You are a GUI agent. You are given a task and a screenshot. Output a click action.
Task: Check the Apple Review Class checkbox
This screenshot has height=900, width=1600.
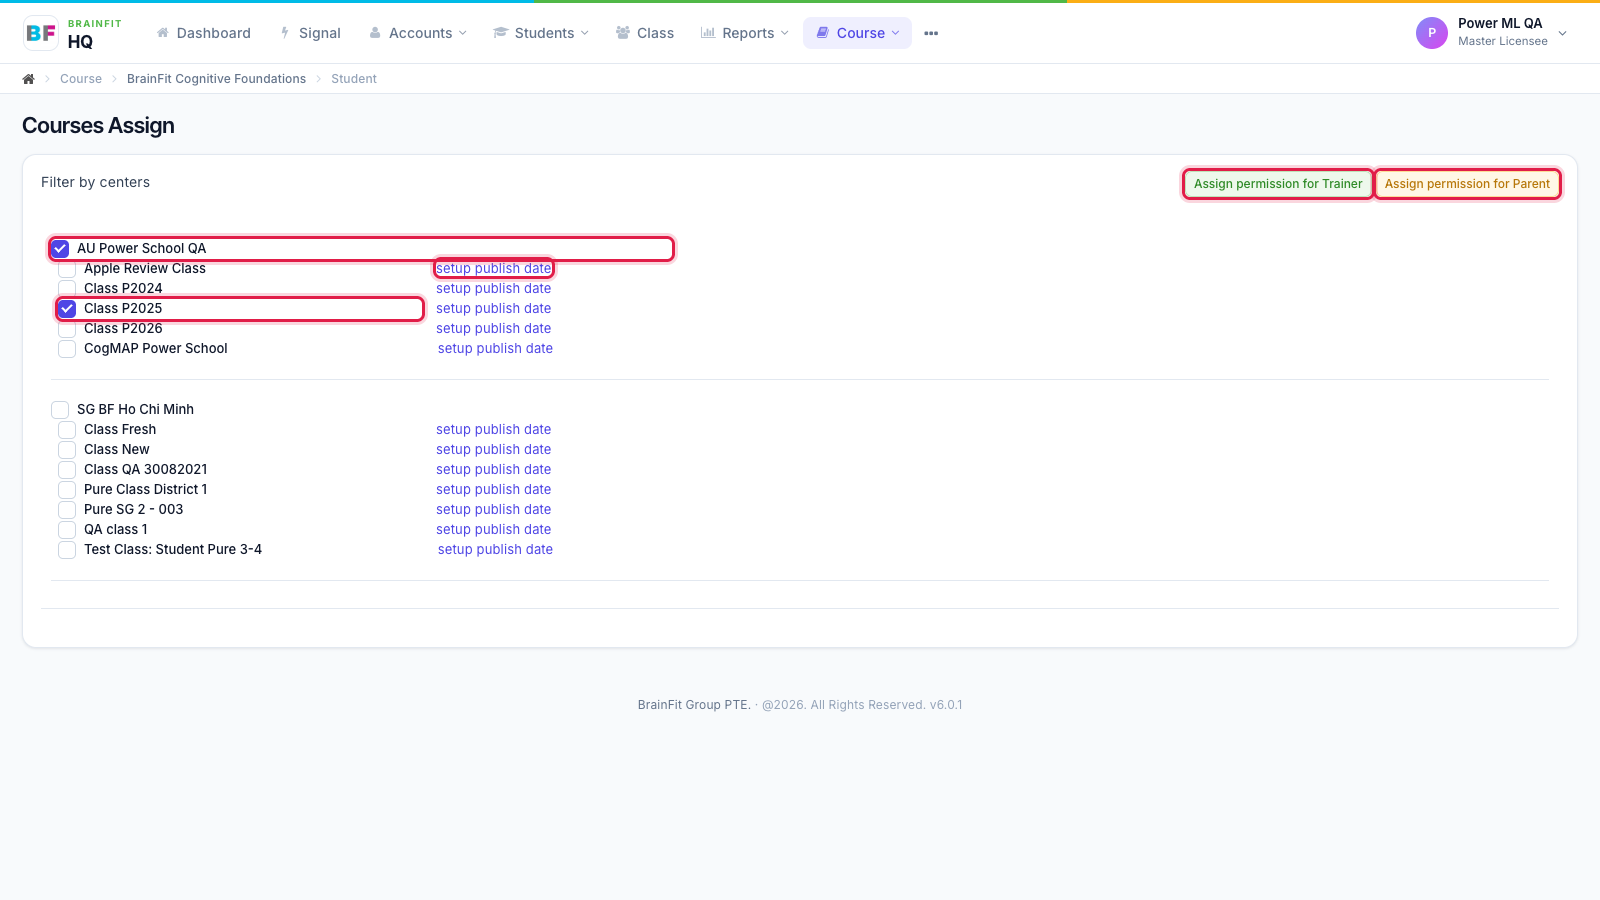(67, 269)
